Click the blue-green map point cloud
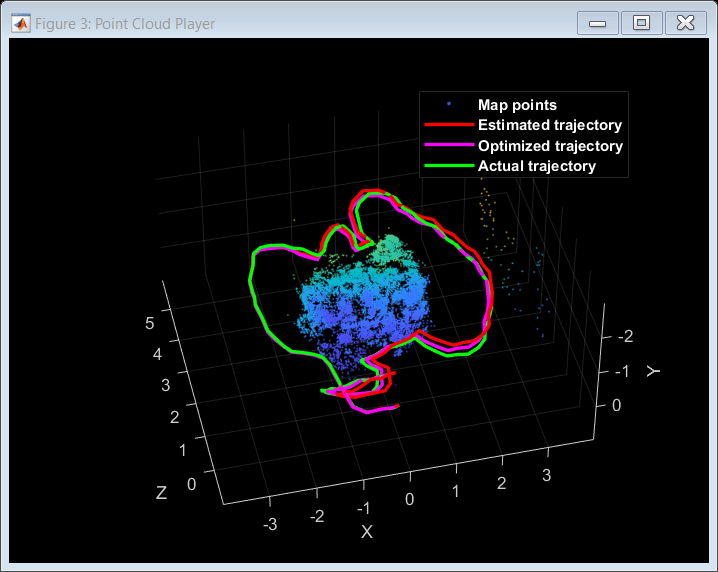718x572 pixels. coord(362,307)
